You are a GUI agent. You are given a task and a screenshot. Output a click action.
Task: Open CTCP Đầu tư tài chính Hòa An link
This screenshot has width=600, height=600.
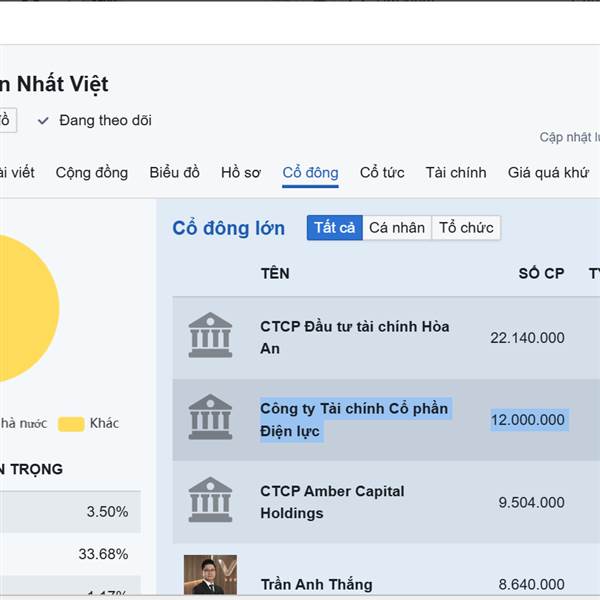coord(355,338)
